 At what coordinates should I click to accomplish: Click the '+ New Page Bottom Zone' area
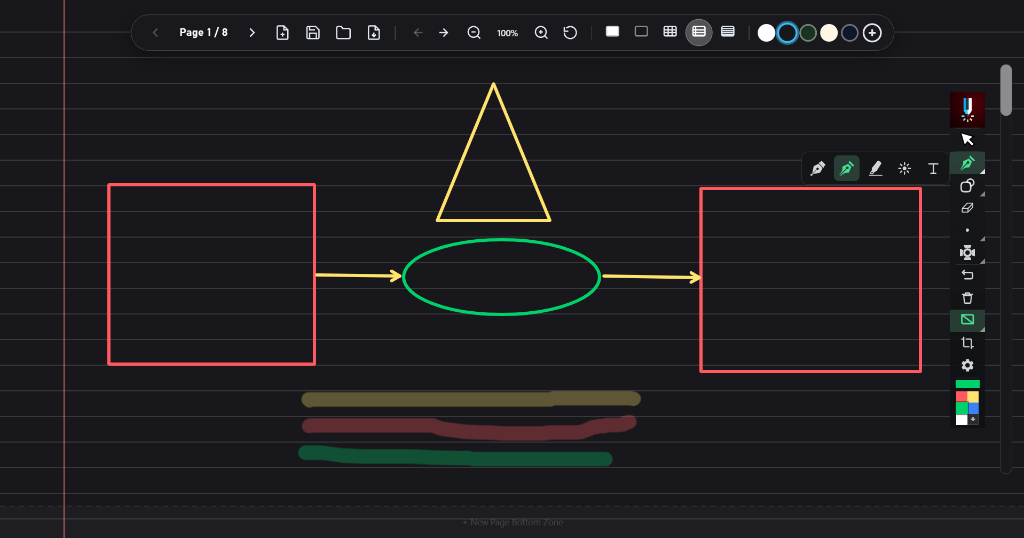(513, 522)
